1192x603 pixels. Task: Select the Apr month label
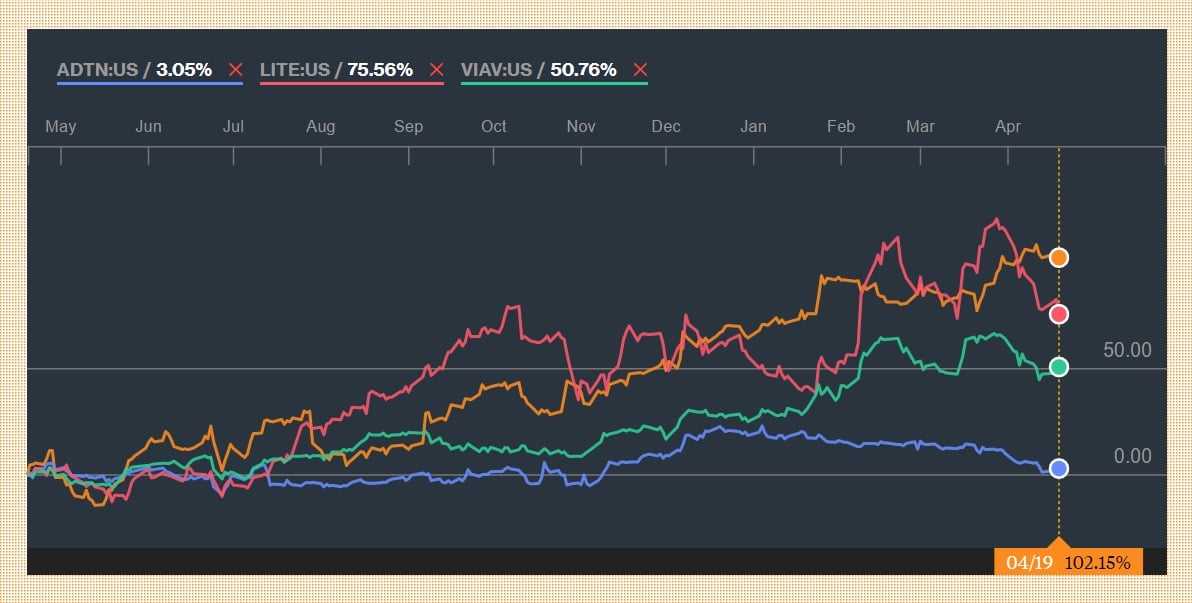point(1007,127)
